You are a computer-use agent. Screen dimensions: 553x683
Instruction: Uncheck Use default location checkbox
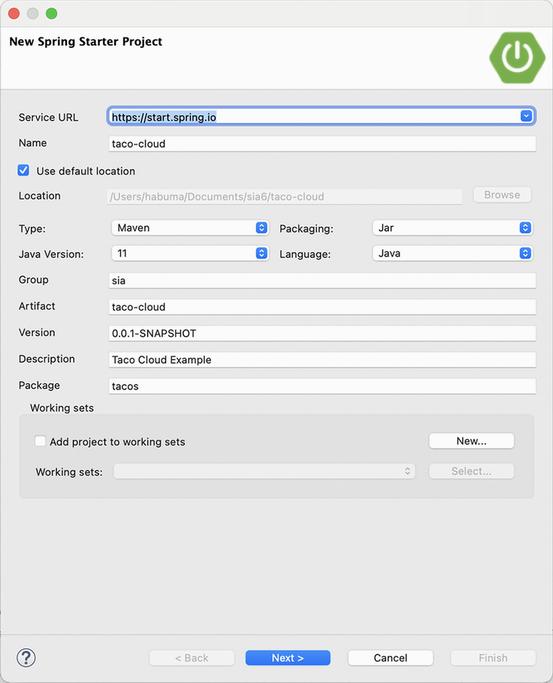click(x=24, y=170)
